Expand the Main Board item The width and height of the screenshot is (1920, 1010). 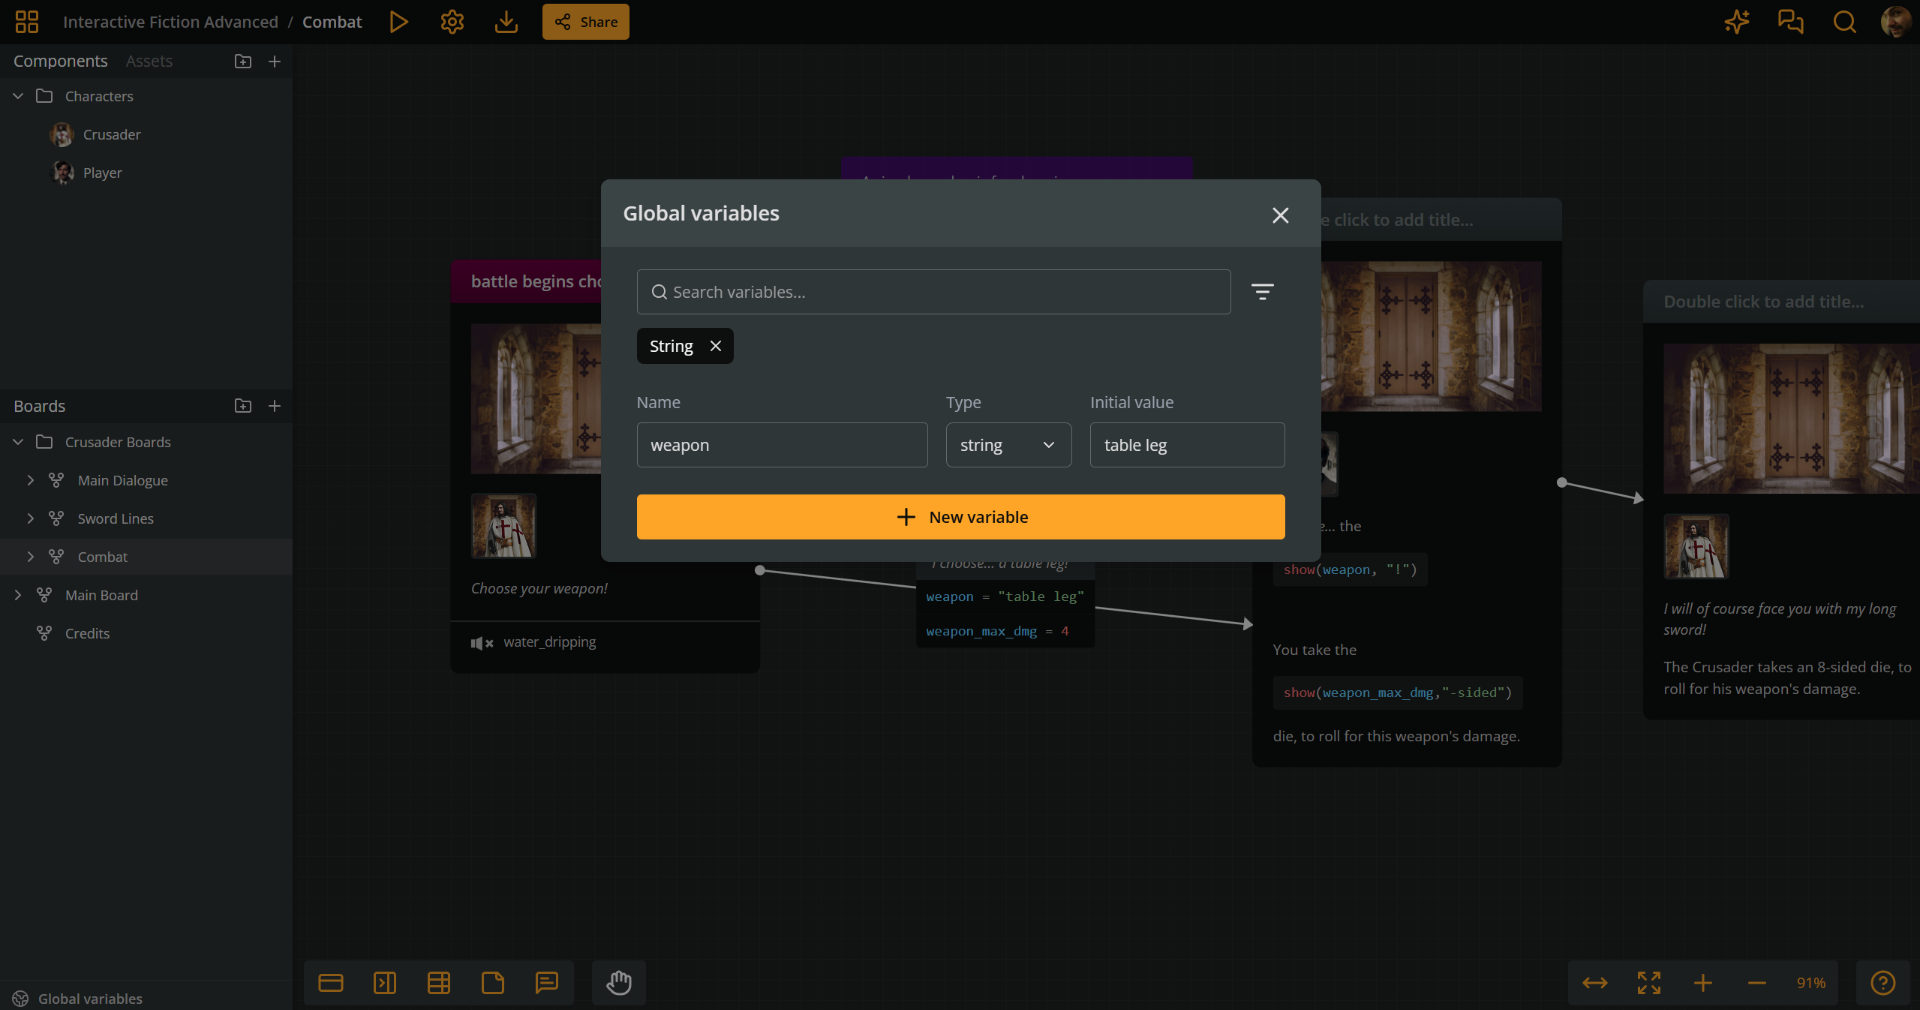pos(18,595)
